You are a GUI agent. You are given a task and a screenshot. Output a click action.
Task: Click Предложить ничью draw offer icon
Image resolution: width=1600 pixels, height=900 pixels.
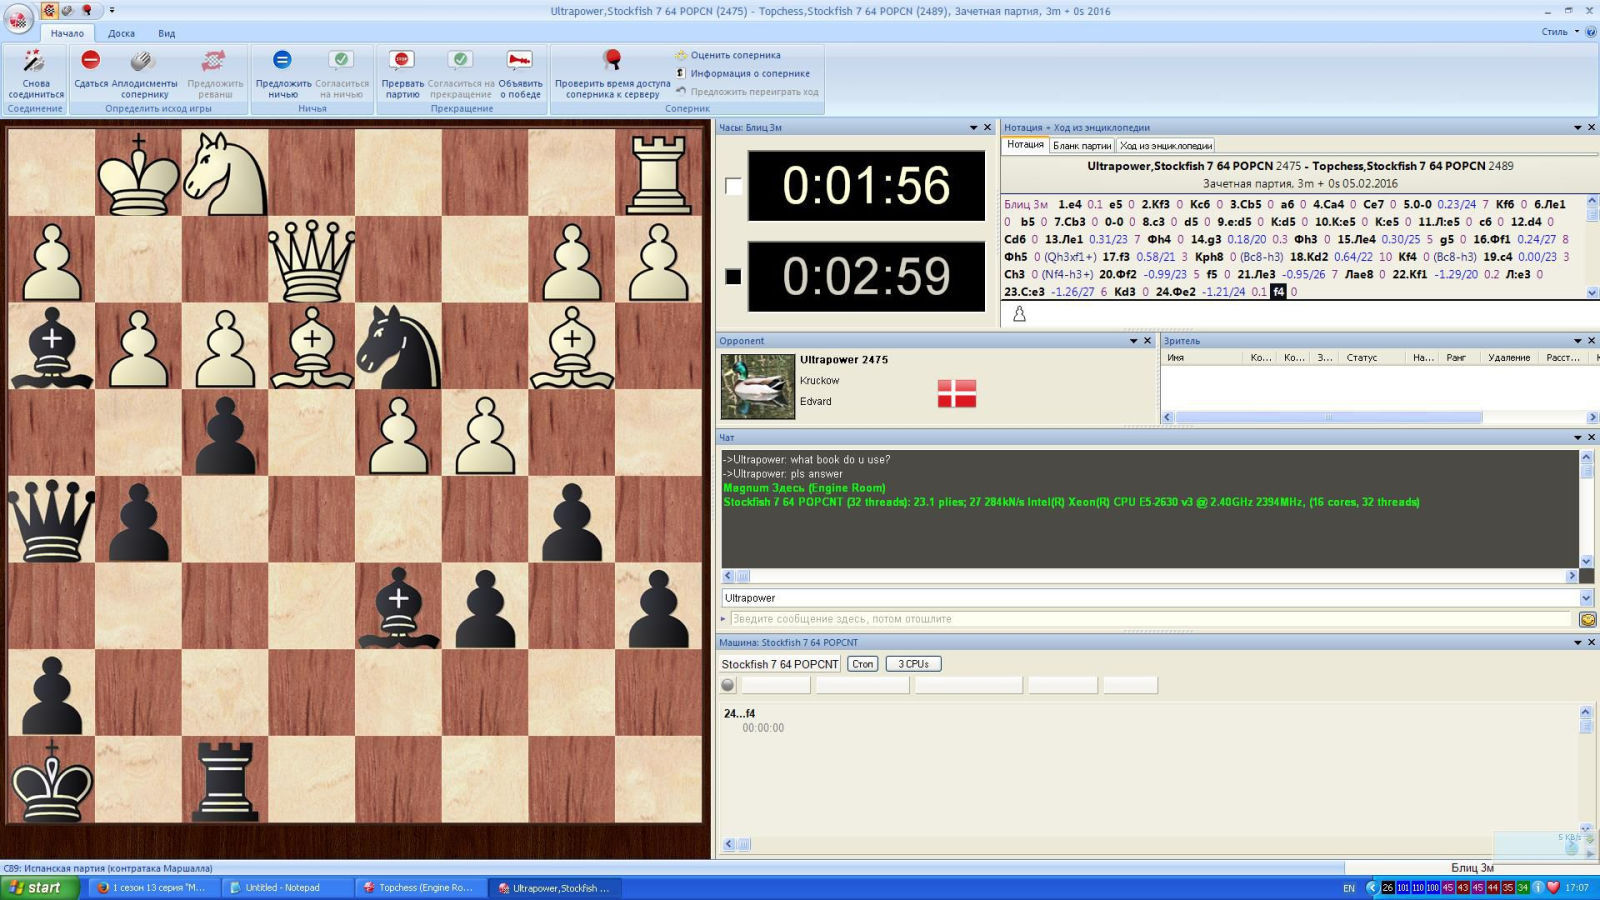[x=282, y=60]
